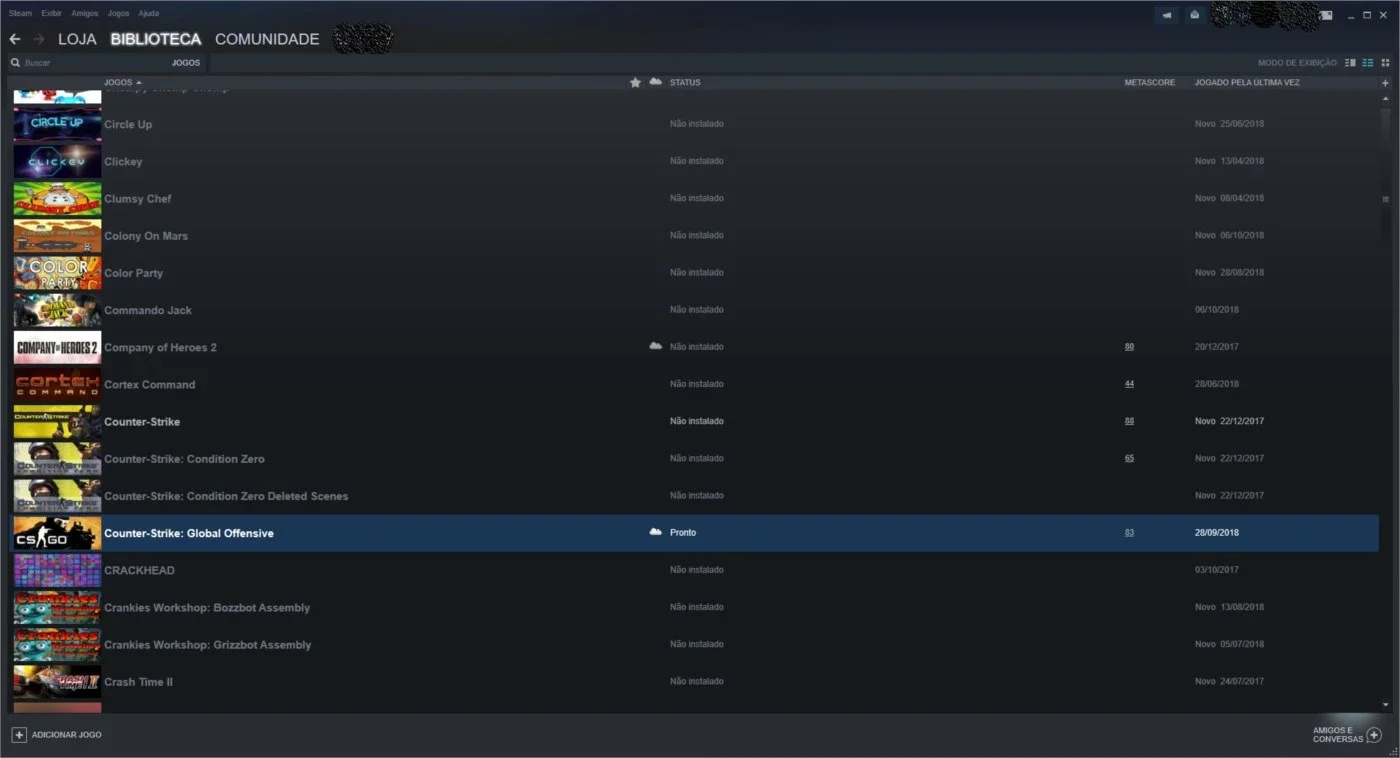This screenshot has height=758, width=1400.
Task: Click cloud icon for Company of Heroes 2
Action: [x=655, y=346]
